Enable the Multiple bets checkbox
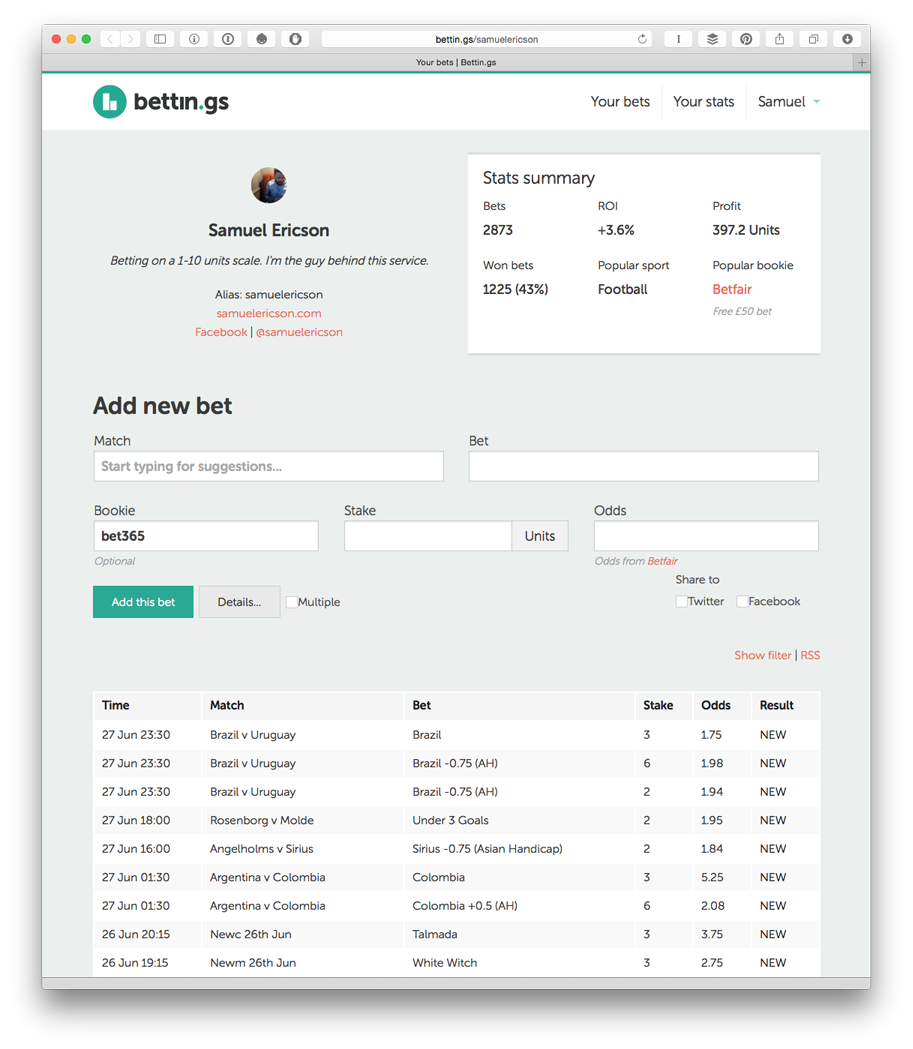The width and height of the screenshot is (913, 1049). tap(291, 601)
